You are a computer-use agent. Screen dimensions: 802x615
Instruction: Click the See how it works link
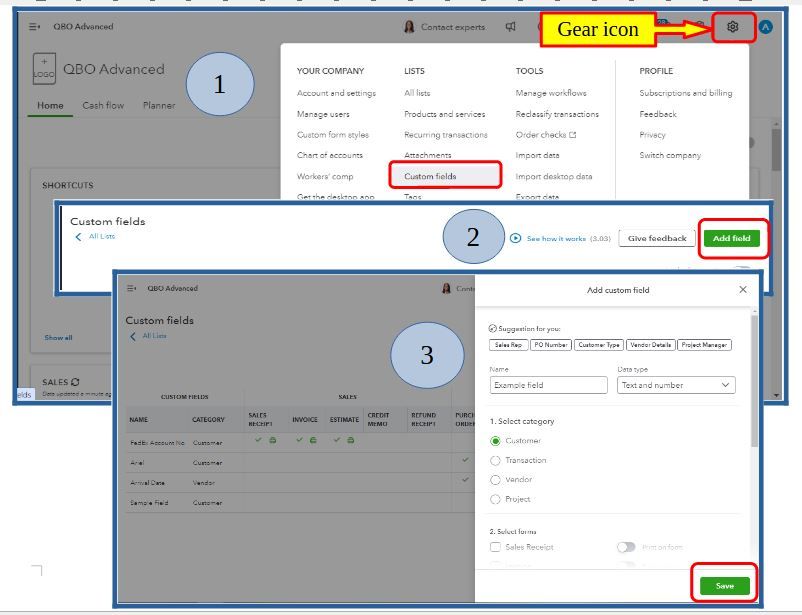point(556,238)
